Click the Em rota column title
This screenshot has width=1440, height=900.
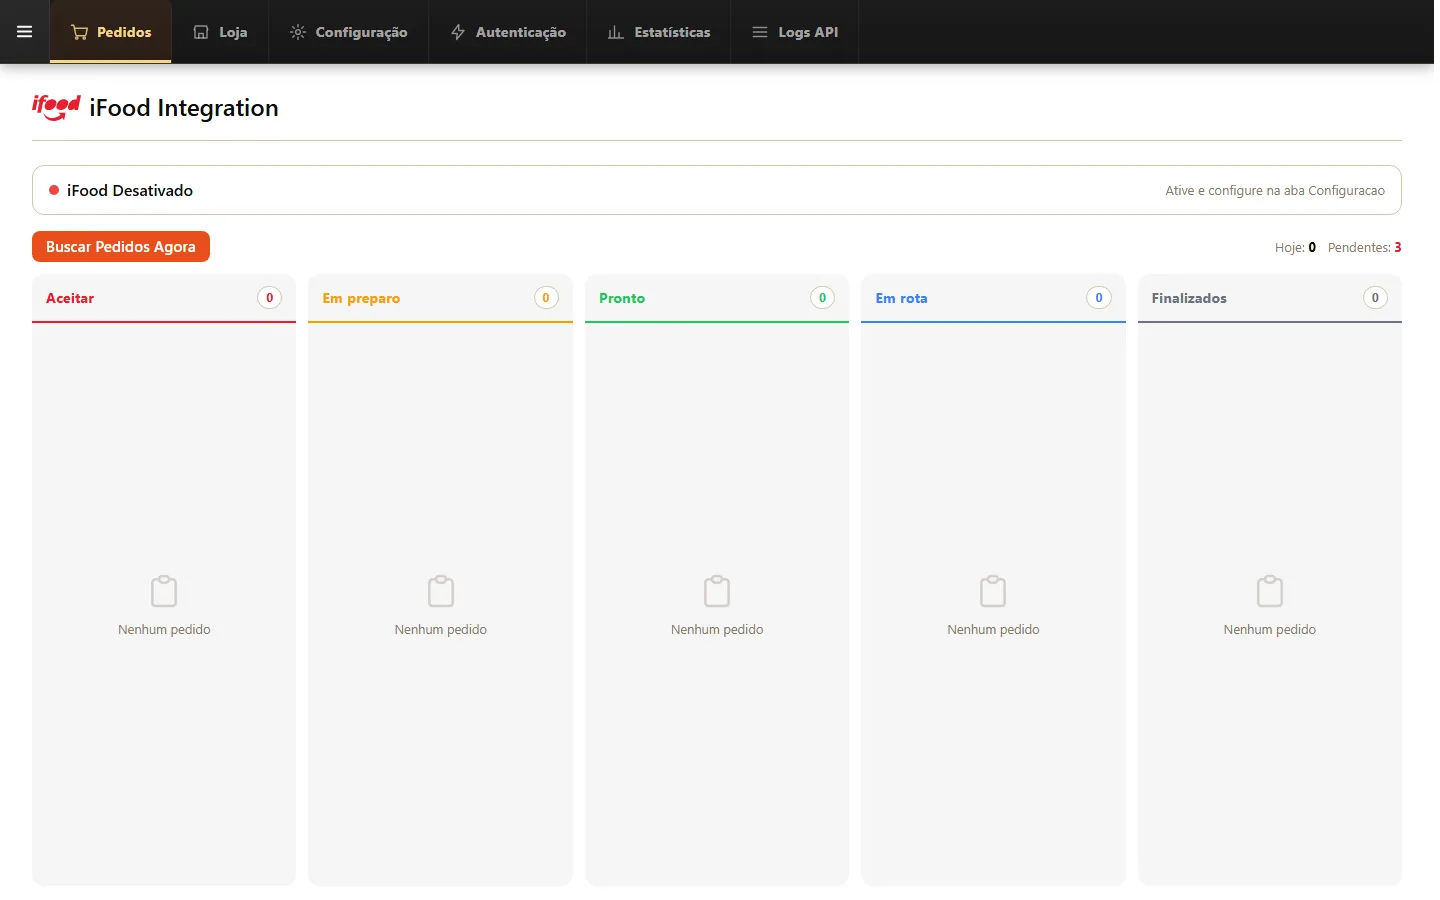click(901, 298)
